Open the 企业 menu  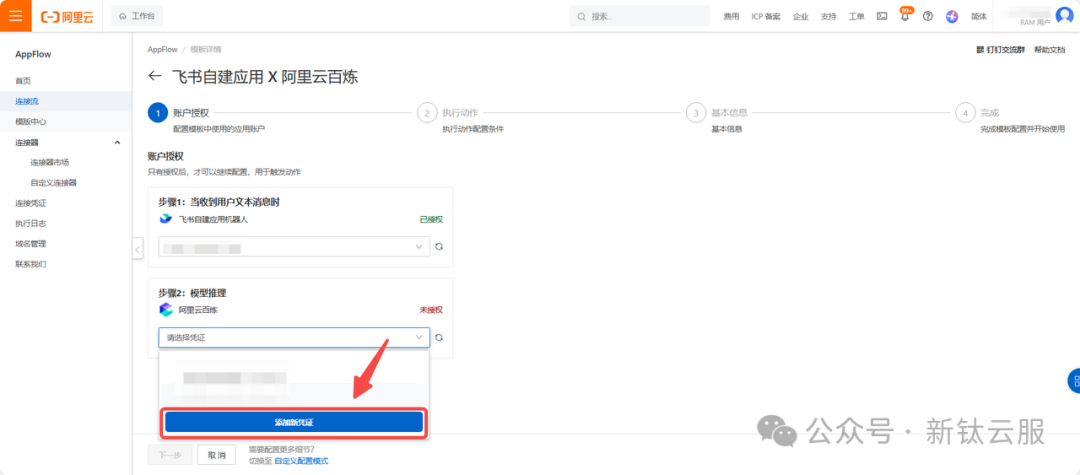(x=800, y=17)
